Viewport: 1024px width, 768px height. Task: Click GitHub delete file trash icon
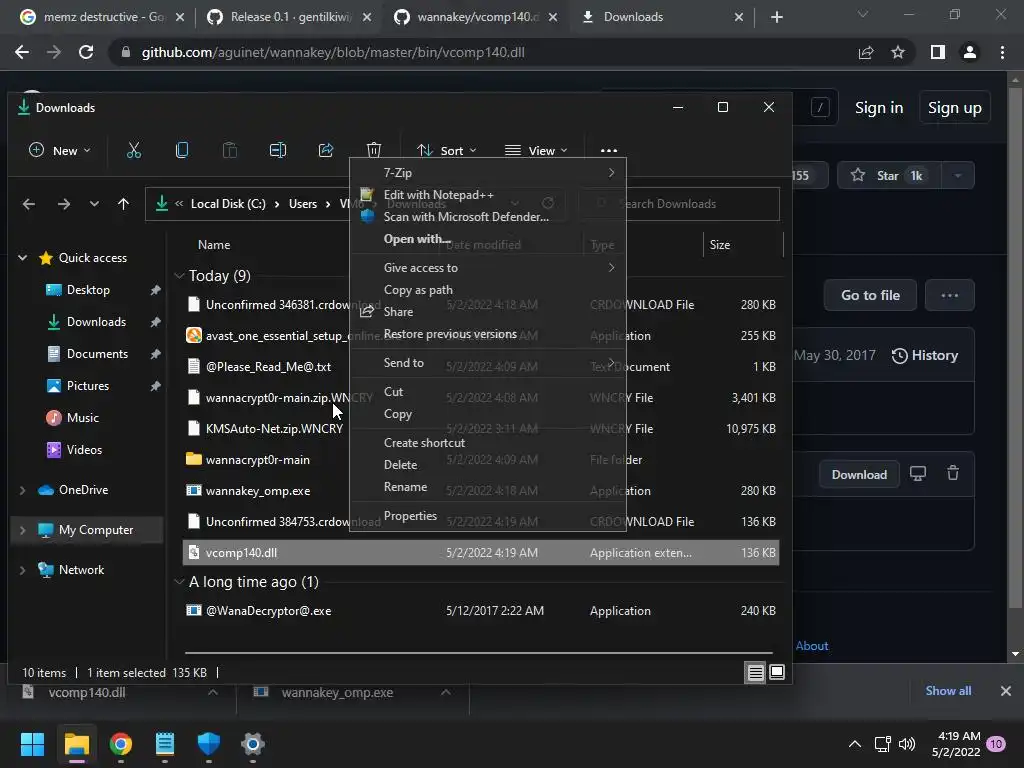coord(953,473)
